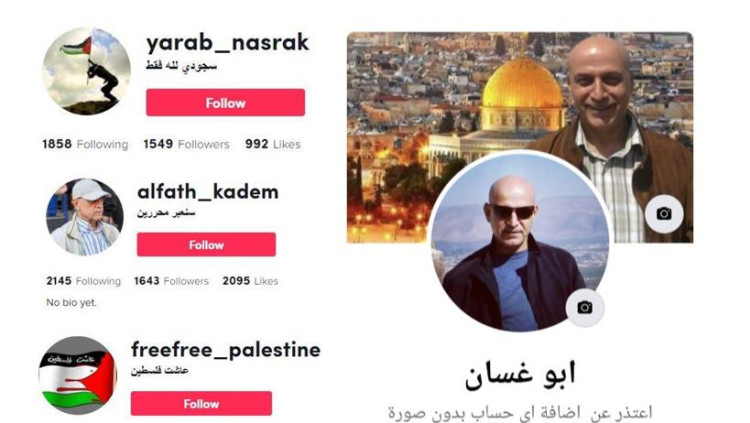Open yarab_nasrak's flag avatar
The width and height of the screenshot is (750, 423).
pyautogui.click(x=87, y=71)
